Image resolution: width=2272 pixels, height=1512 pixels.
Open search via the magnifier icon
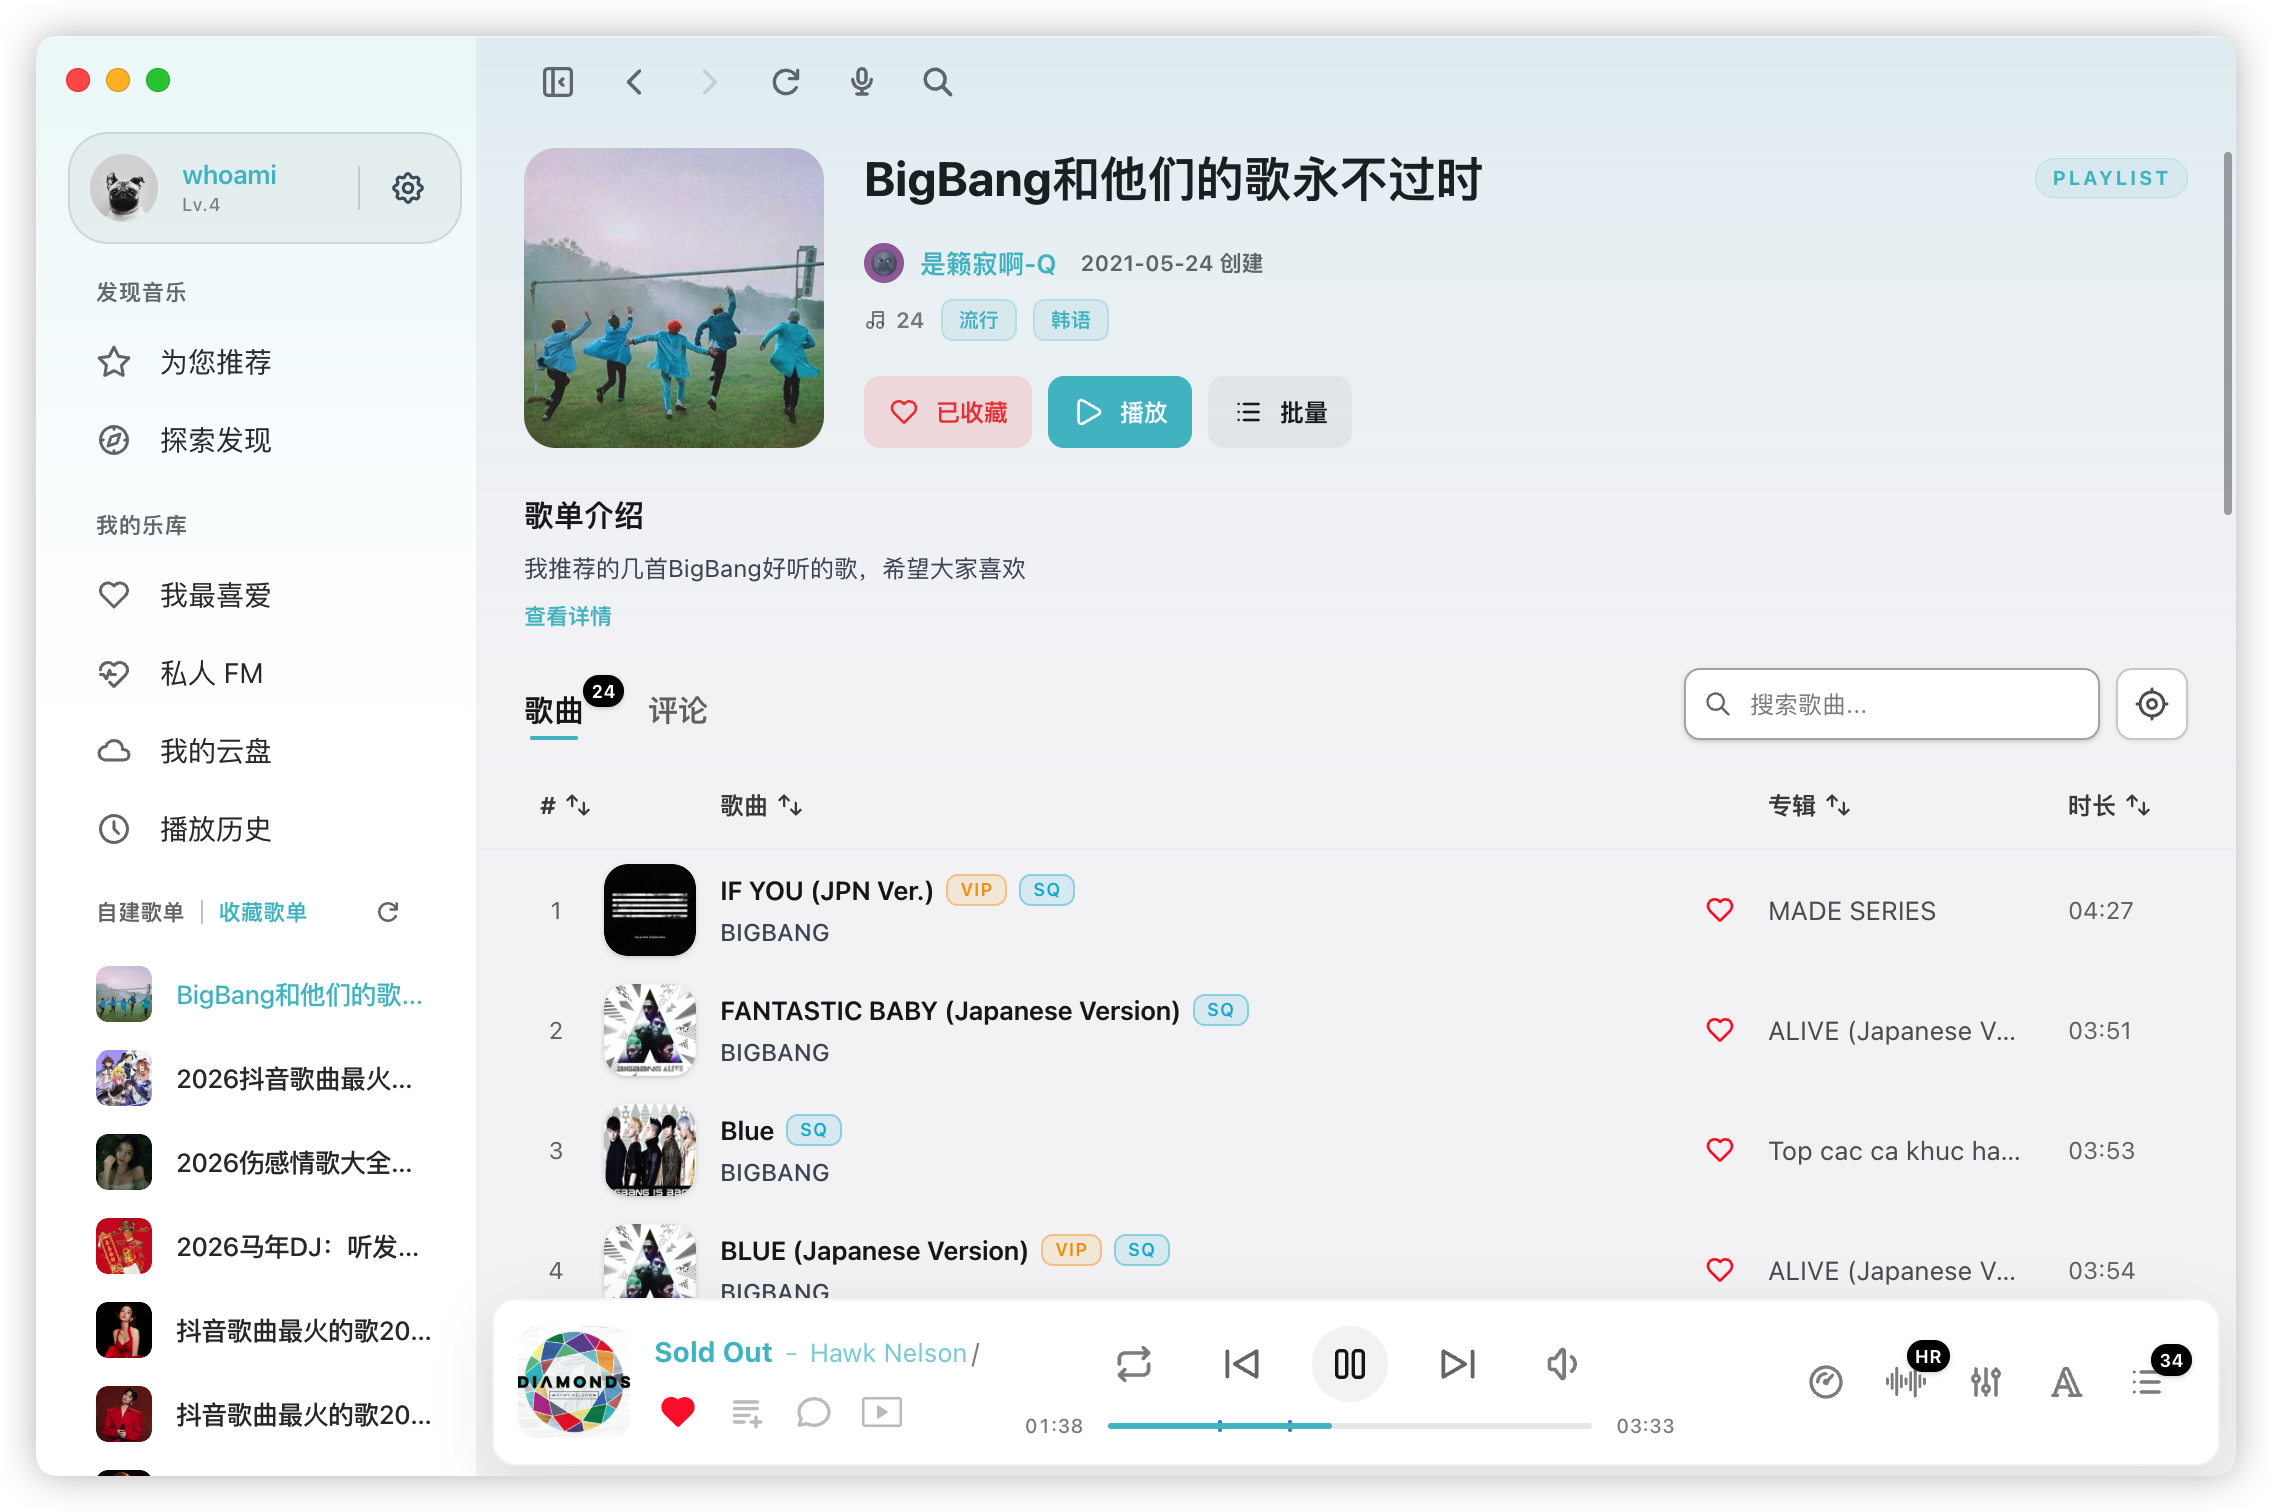[x=938, y=81]
